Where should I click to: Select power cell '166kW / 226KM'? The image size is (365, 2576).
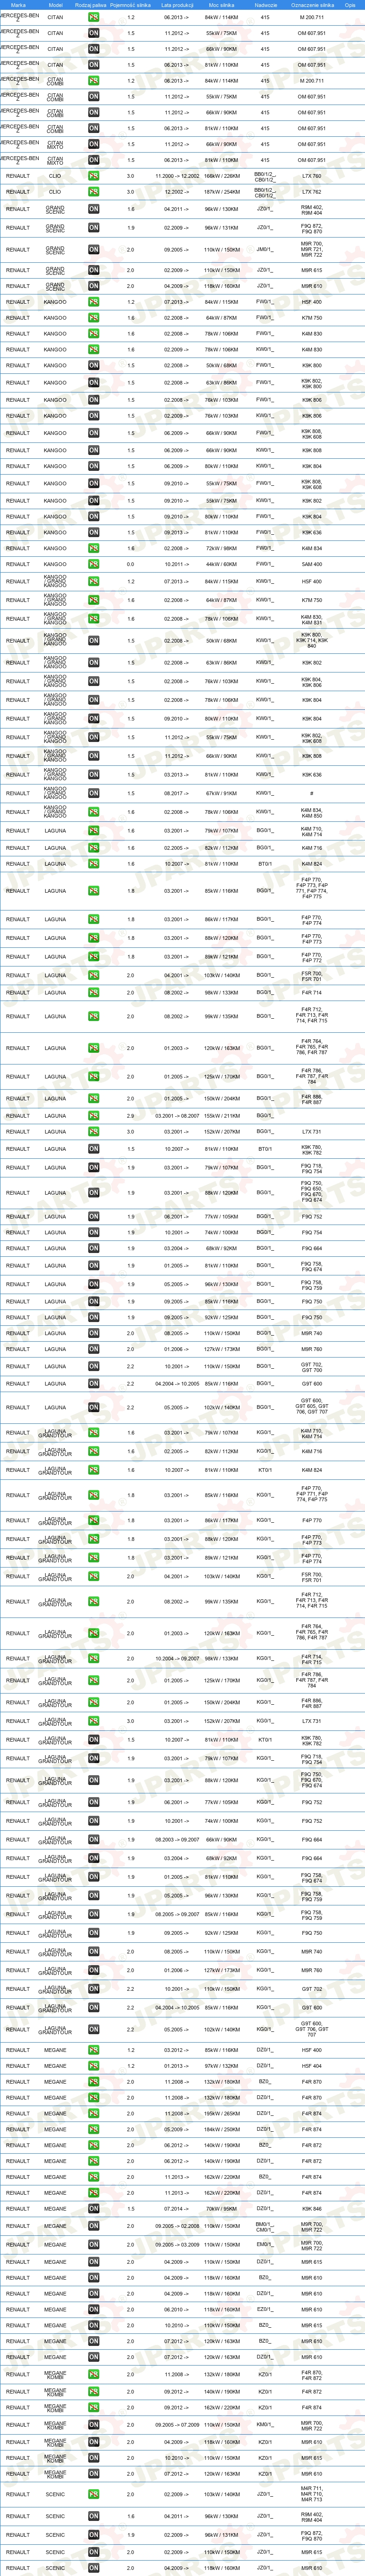(x=222, y=176)
